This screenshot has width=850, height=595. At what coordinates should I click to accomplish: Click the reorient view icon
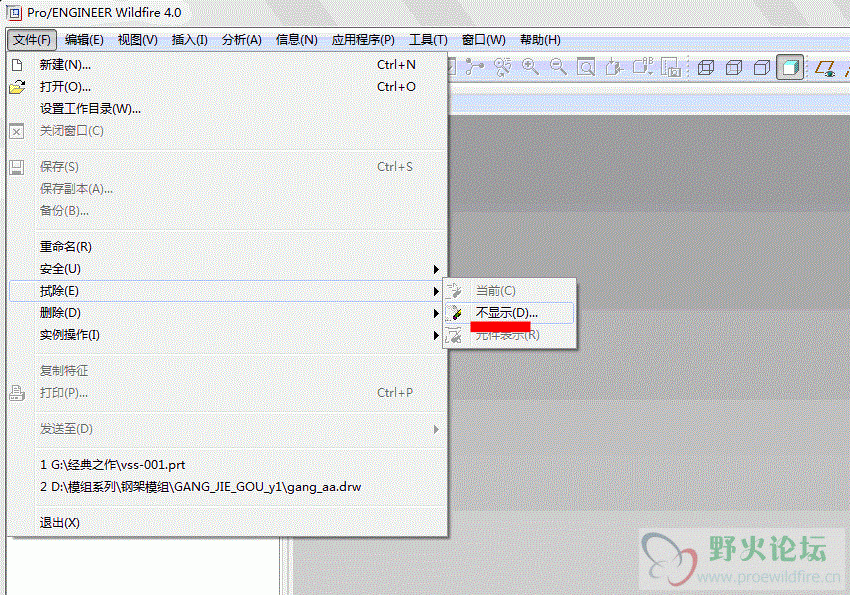point(614,67)
